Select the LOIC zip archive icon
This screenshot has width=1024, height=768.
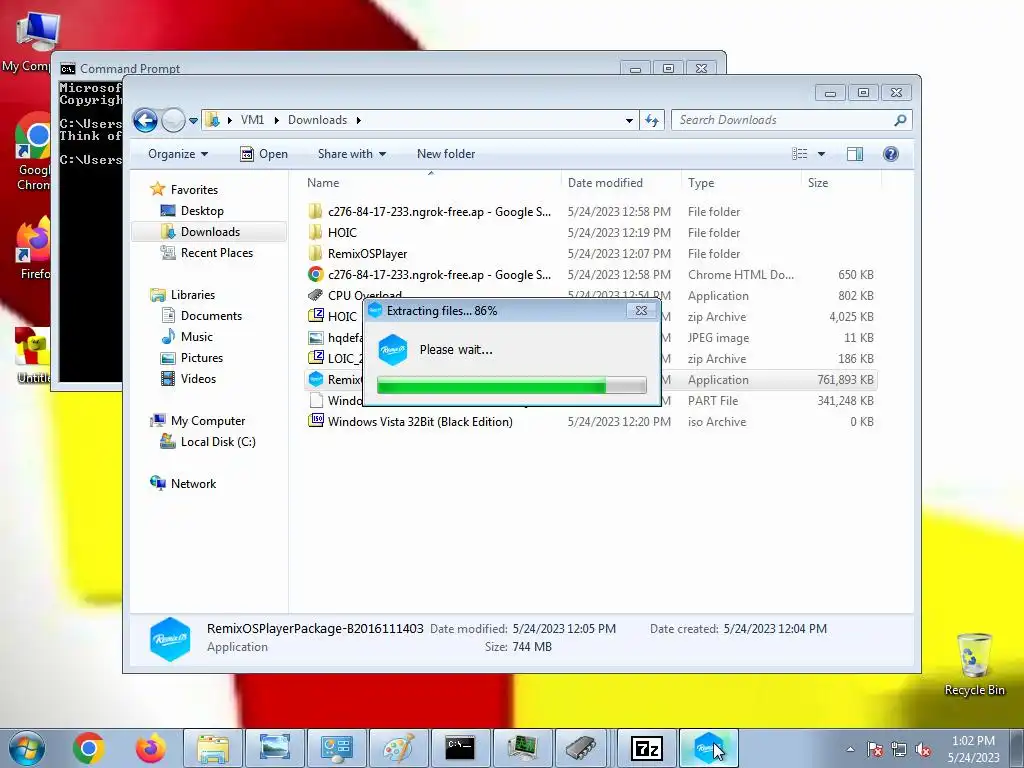point(315,358)
